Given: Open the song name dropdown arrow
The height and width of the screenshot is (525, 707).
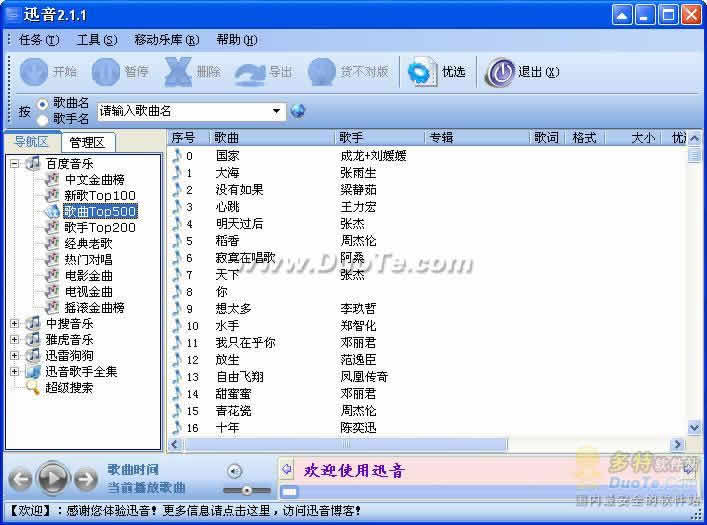Looking at the screenshot, I should coord(276,111).
